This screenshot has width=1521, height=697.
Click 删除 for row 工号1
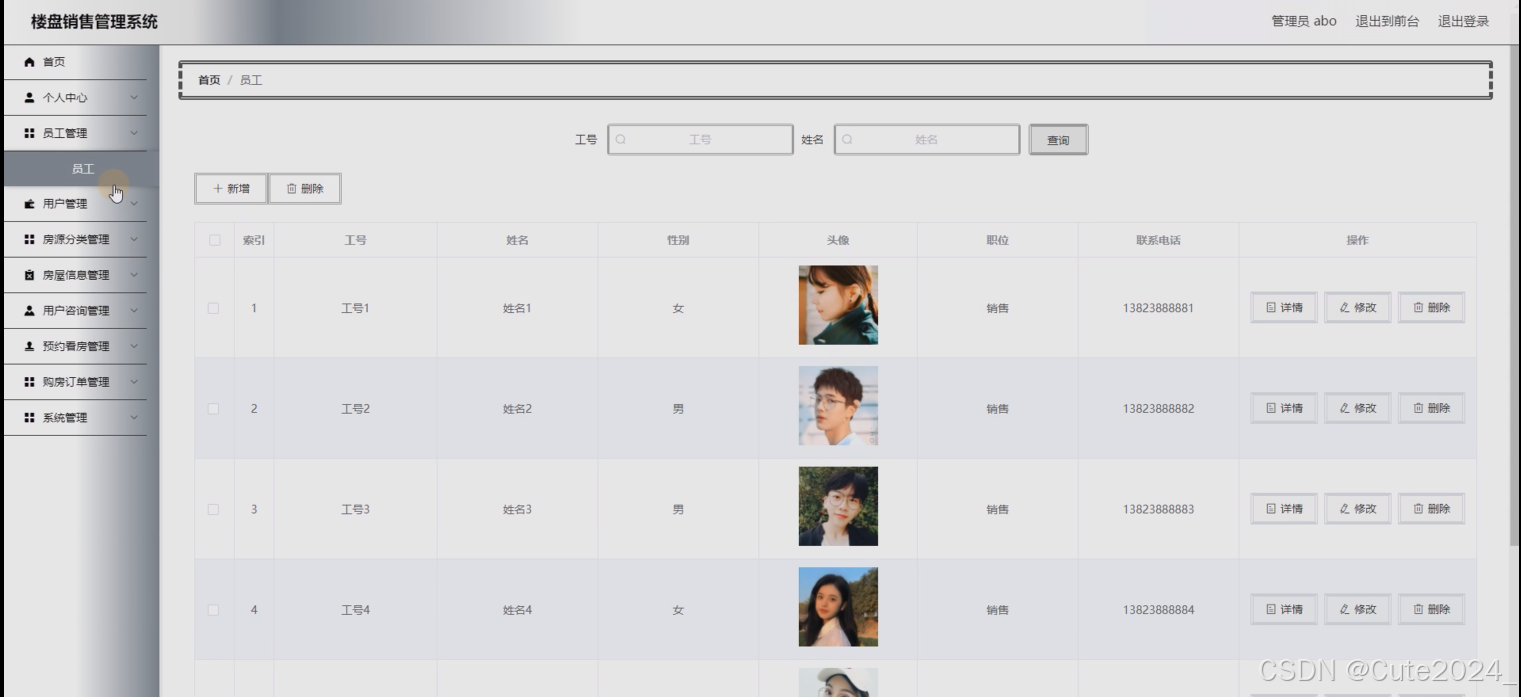click(x=1431, y=308)
